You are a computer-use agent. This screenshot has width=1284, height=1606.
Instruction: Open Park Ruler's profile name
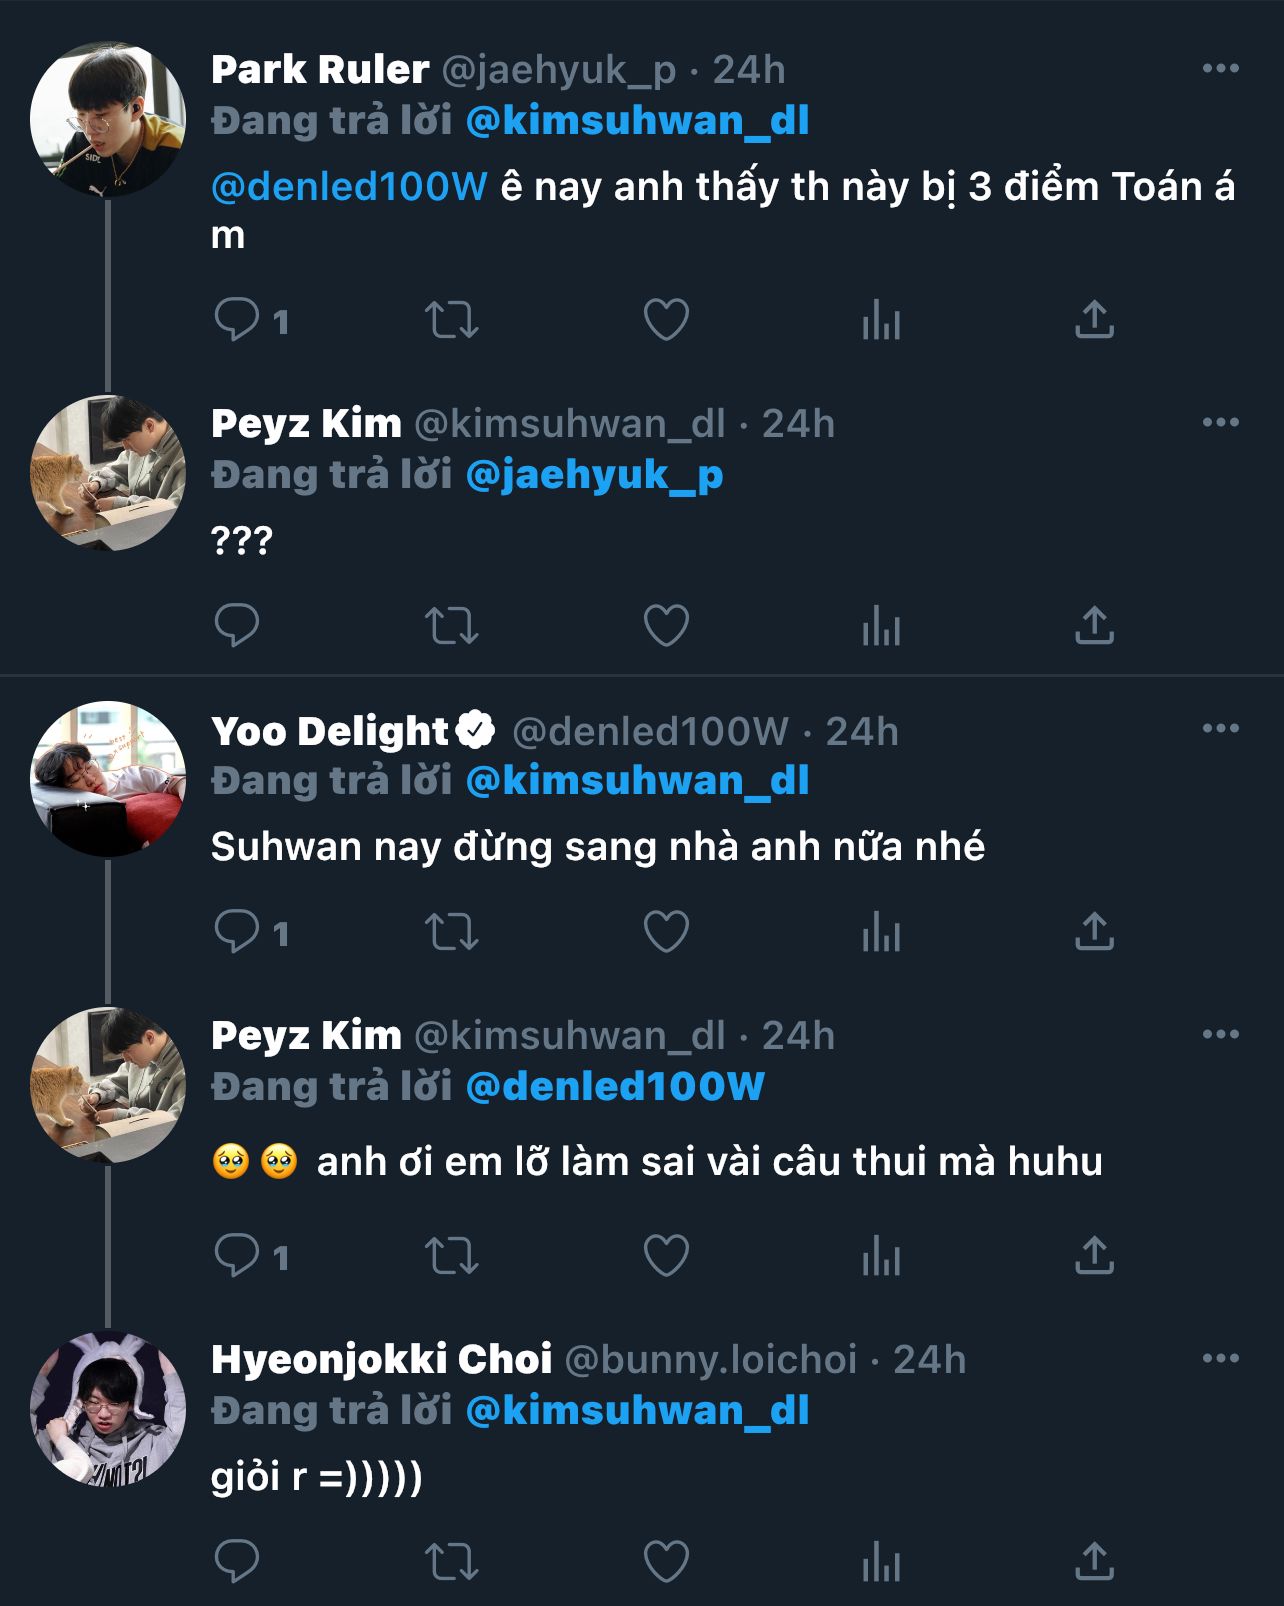[x=320, y=70]
